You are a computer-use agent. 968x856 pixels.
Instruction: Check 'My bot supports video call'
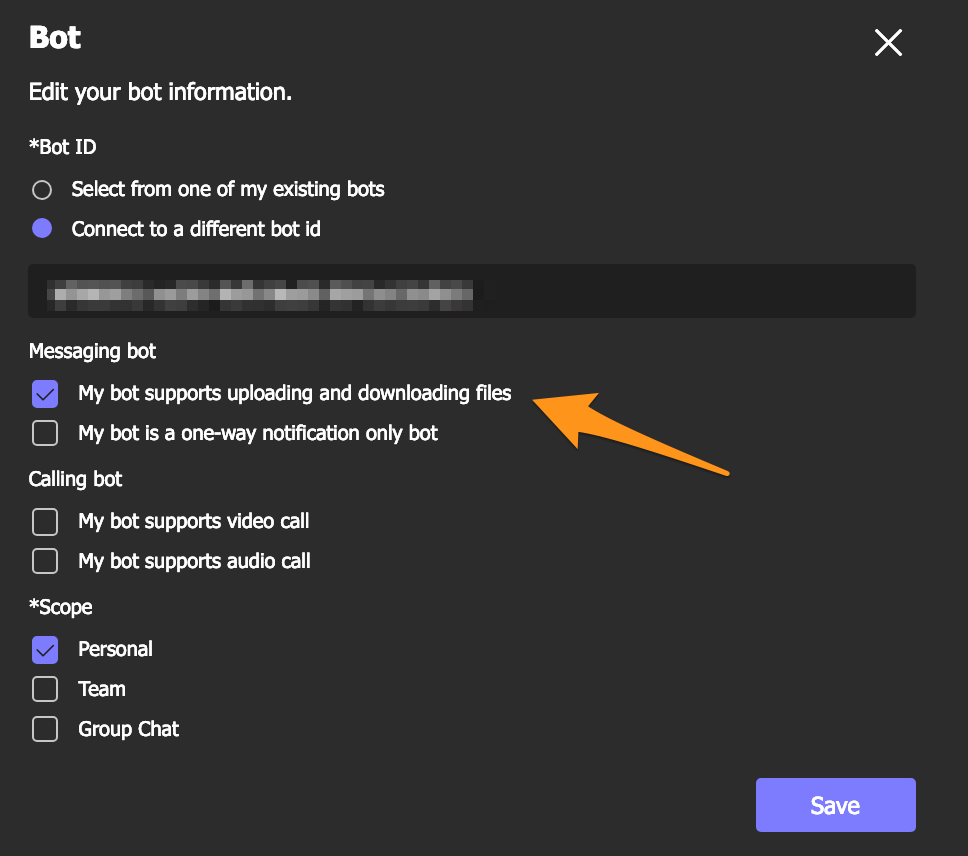[x=45, y=521]
